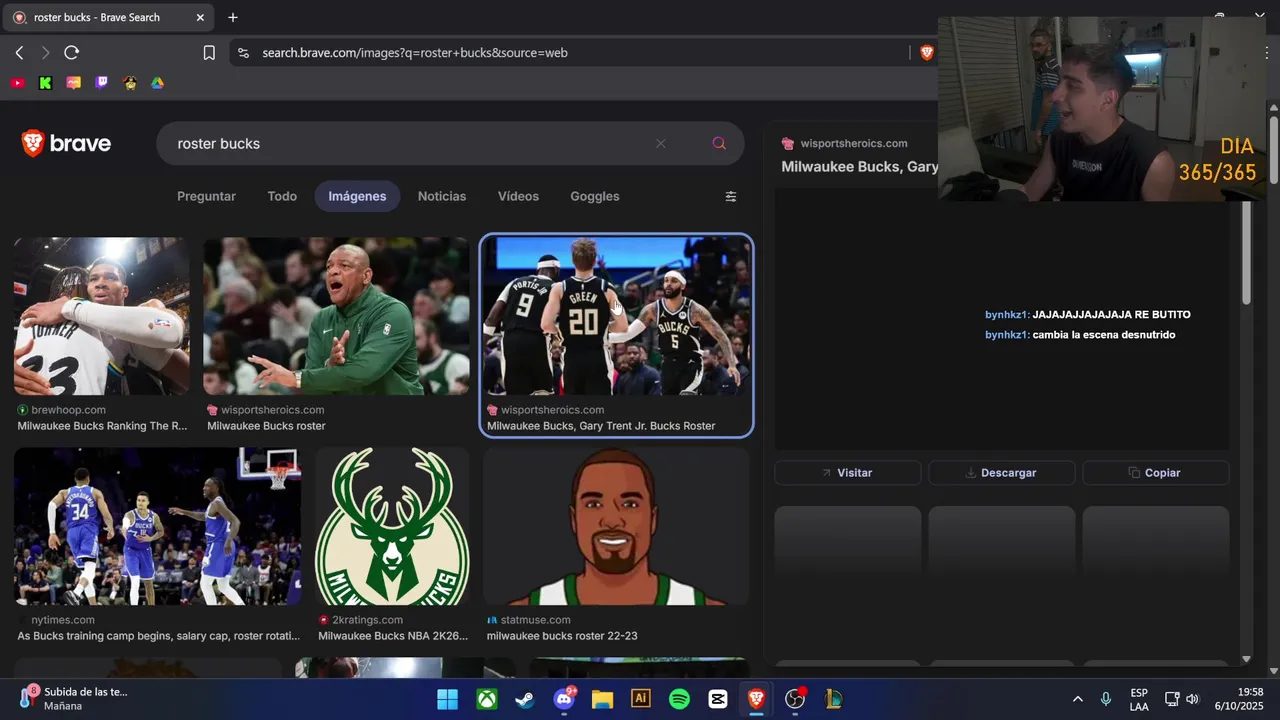This screenshot has width=1280, height=720.
Task: Switch to Noticias tab
Action: pyautogui.click(x=442, y=197)
